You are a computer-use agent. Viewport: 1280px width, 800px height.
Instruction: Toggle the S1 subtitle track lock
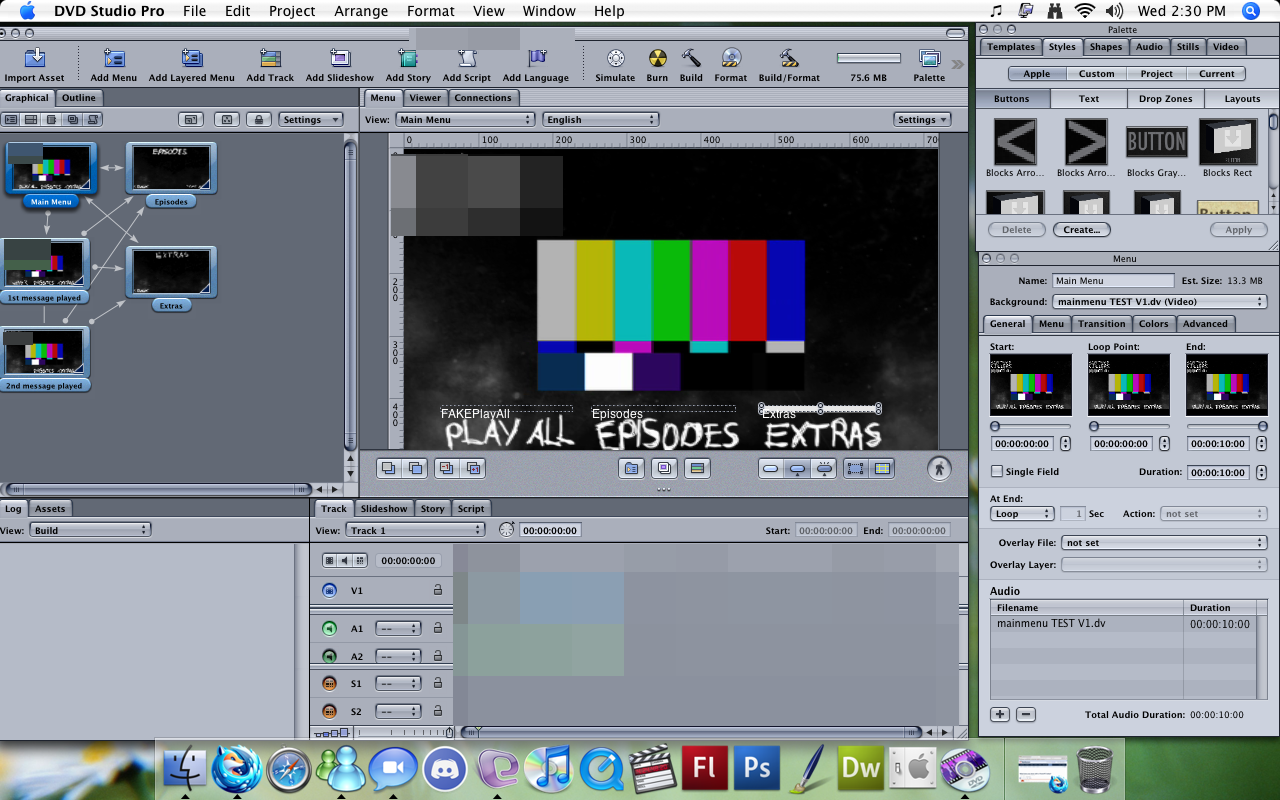click(437, 683)
